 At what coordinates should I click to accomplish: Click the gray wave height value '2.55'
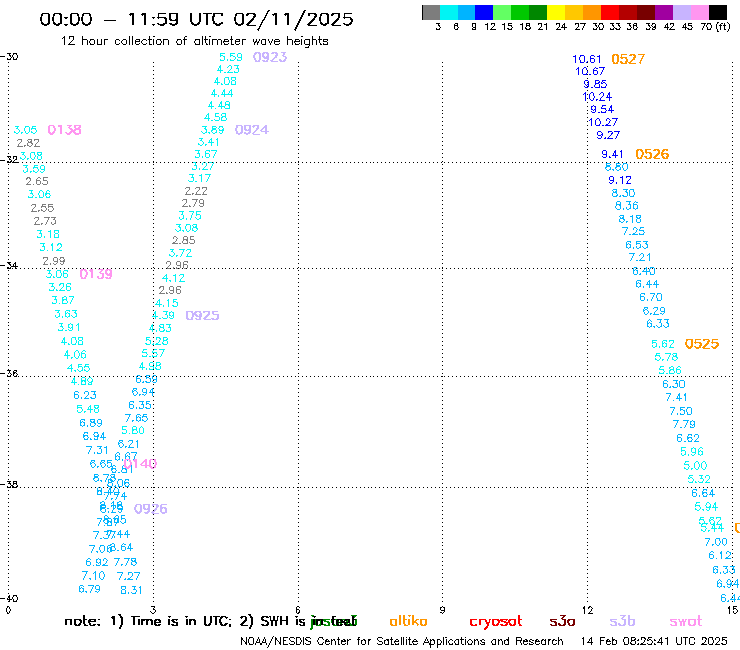click(x=42, y=208)
